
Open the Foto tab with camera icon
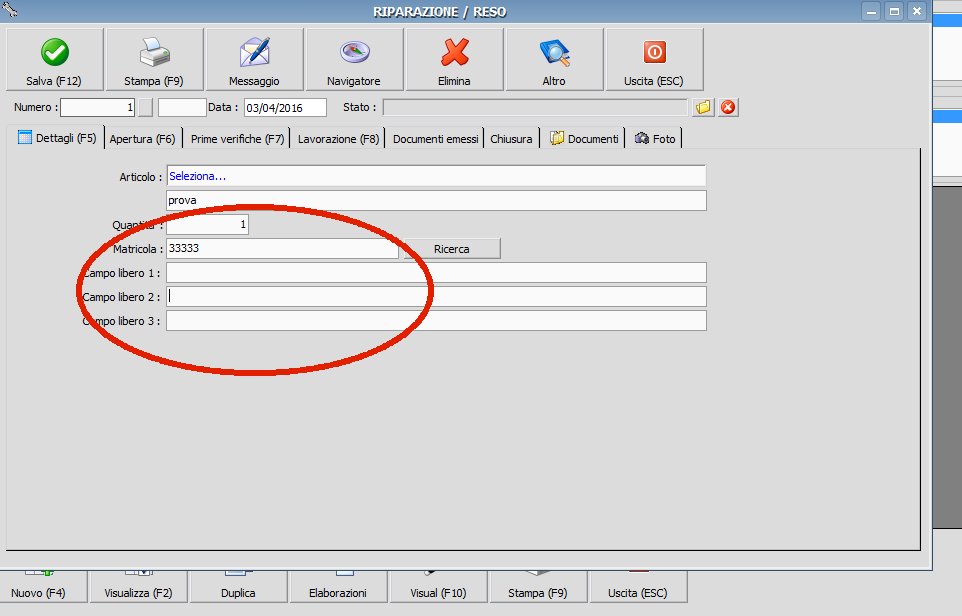[655, 139]
